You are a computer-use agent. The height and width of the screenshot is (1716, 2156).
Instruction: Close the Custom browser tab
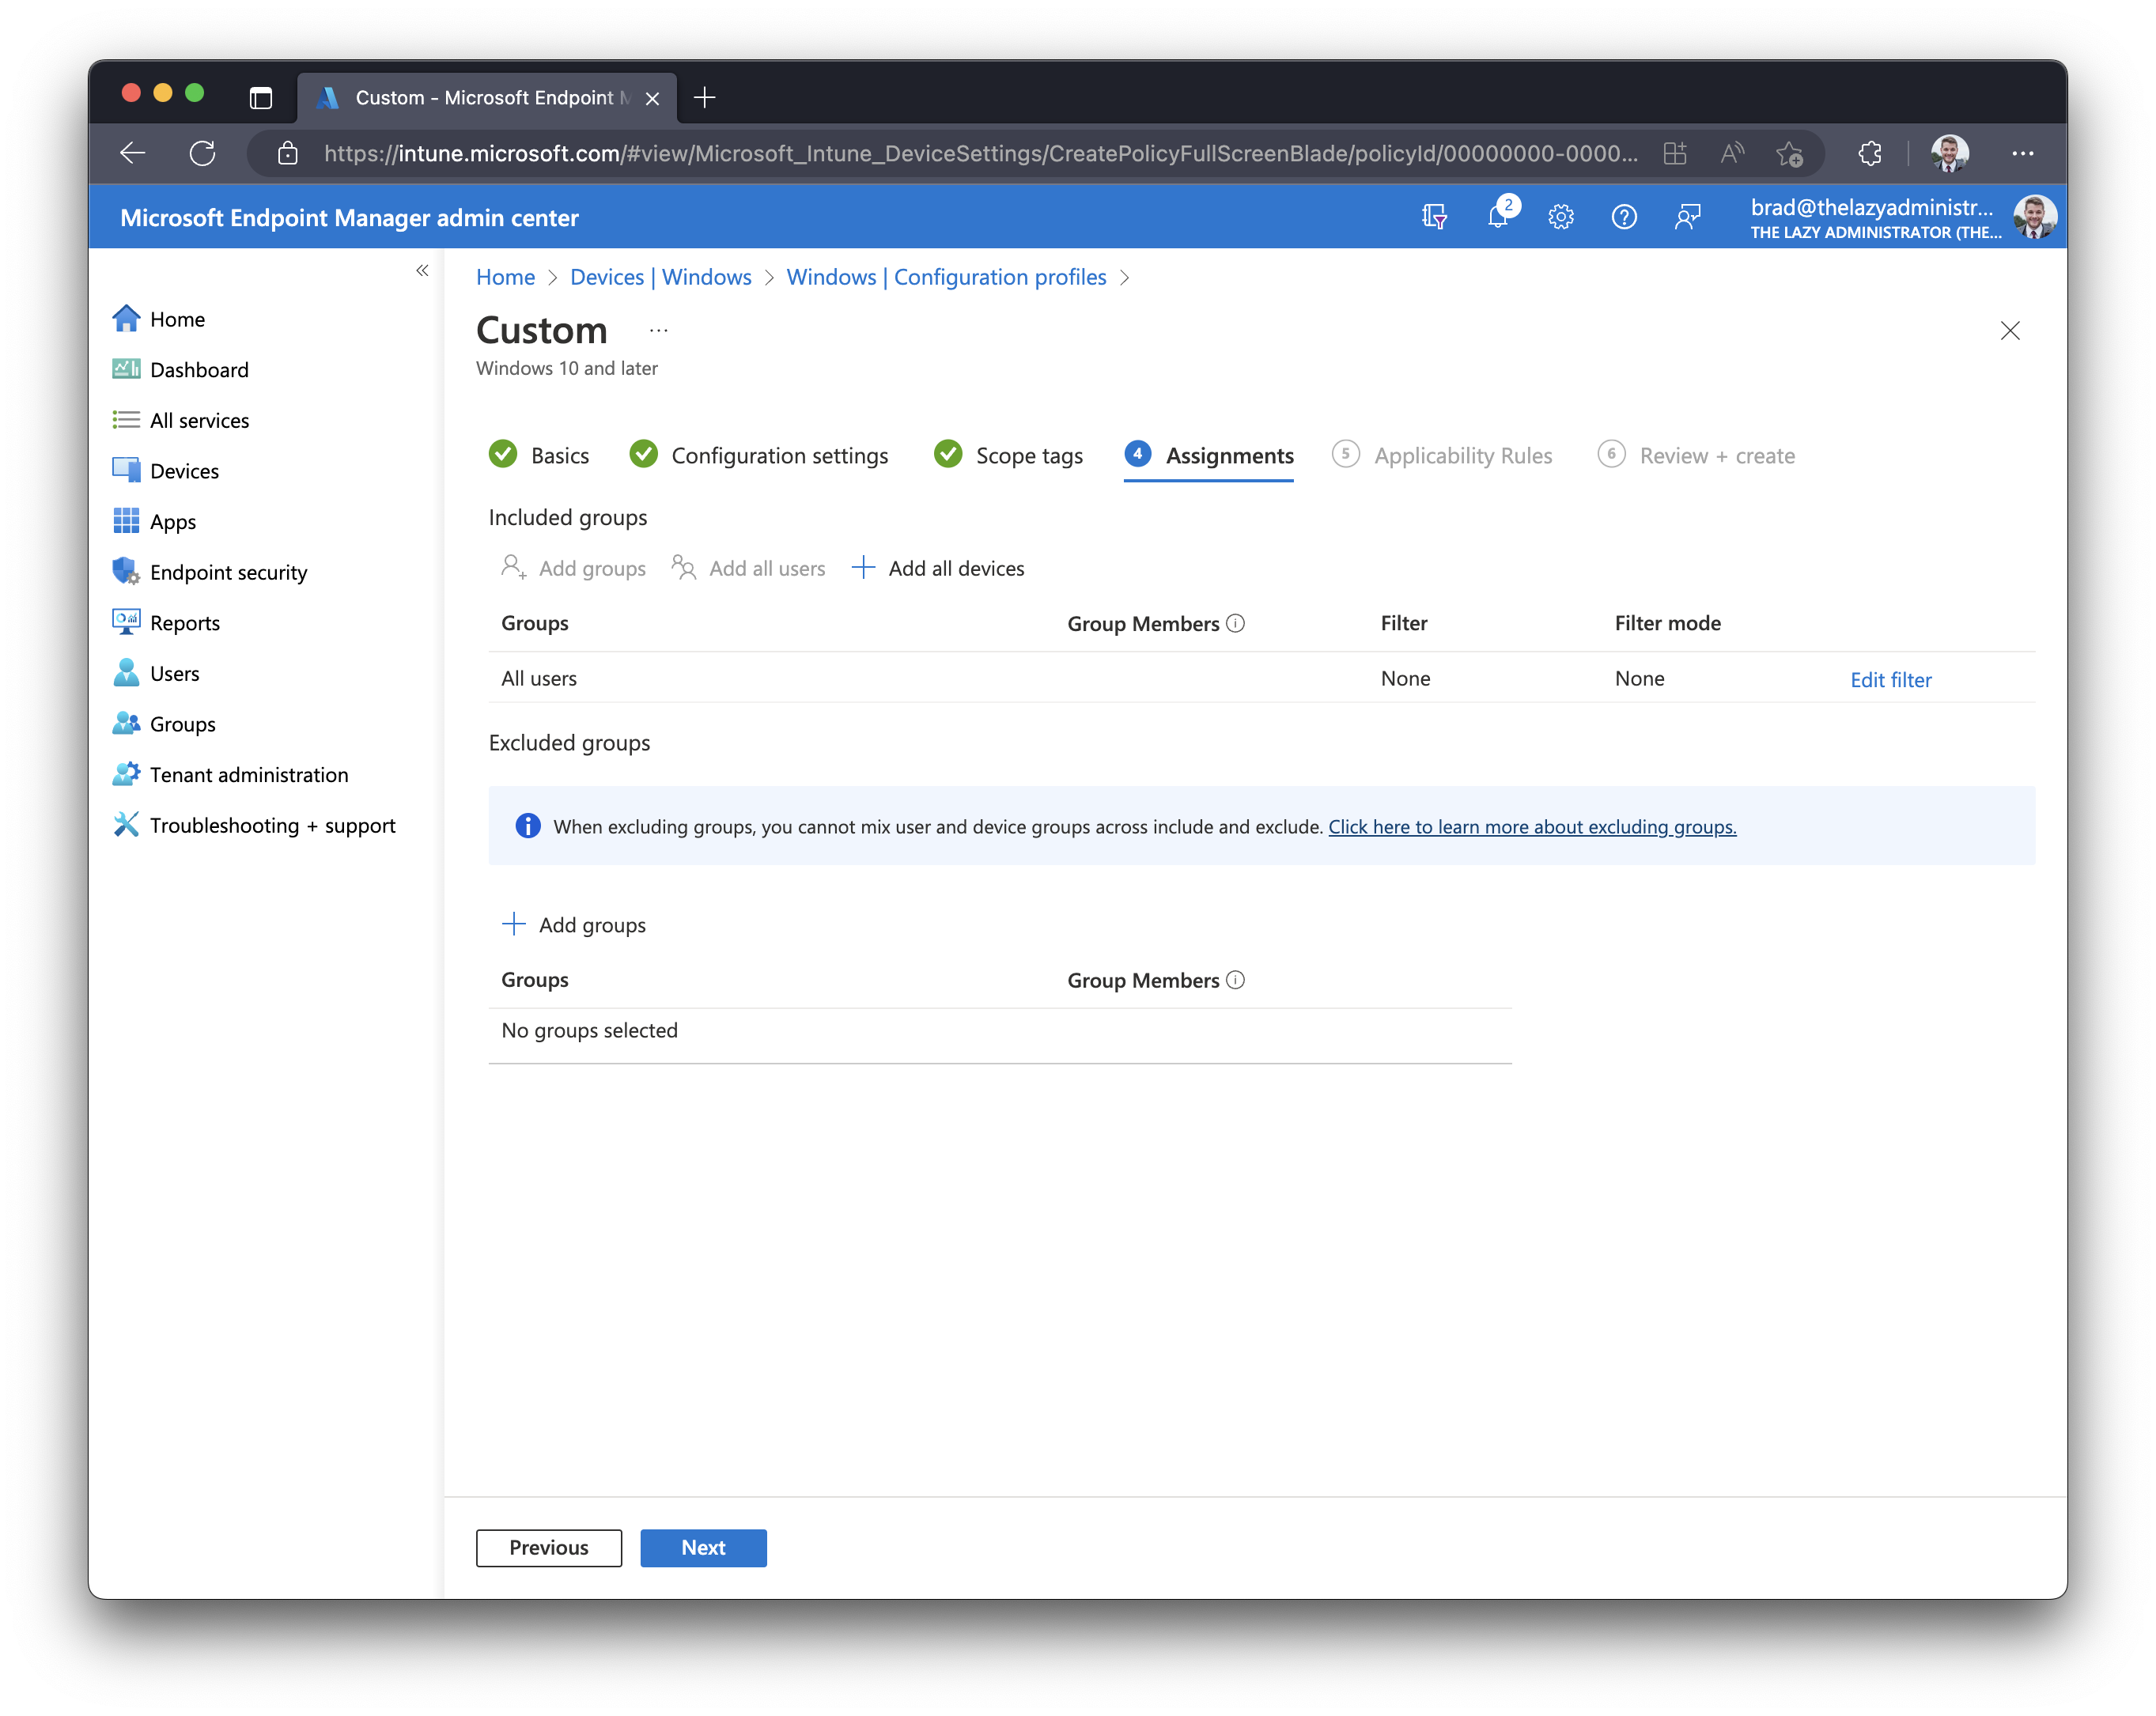tap(652, 98)
